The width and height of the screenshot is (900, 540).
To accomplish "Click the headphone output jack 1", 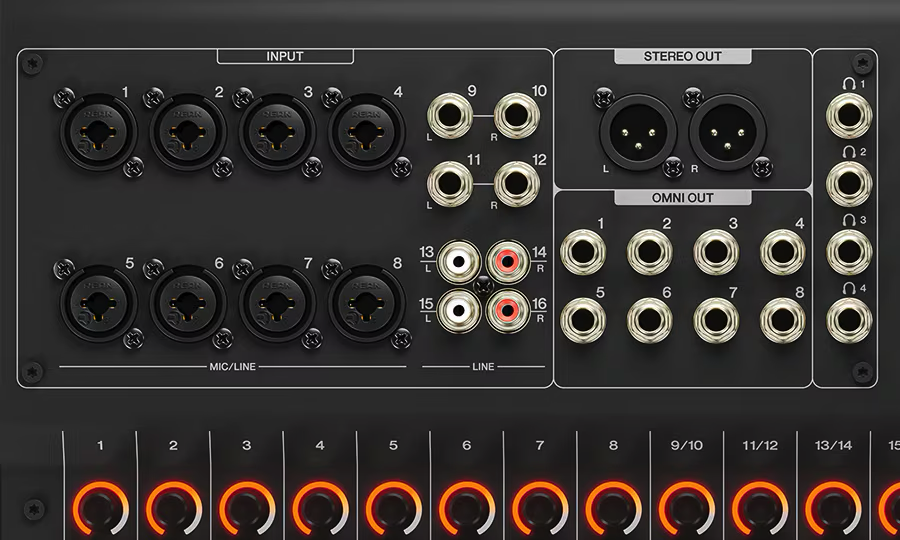I will [848, 116].
